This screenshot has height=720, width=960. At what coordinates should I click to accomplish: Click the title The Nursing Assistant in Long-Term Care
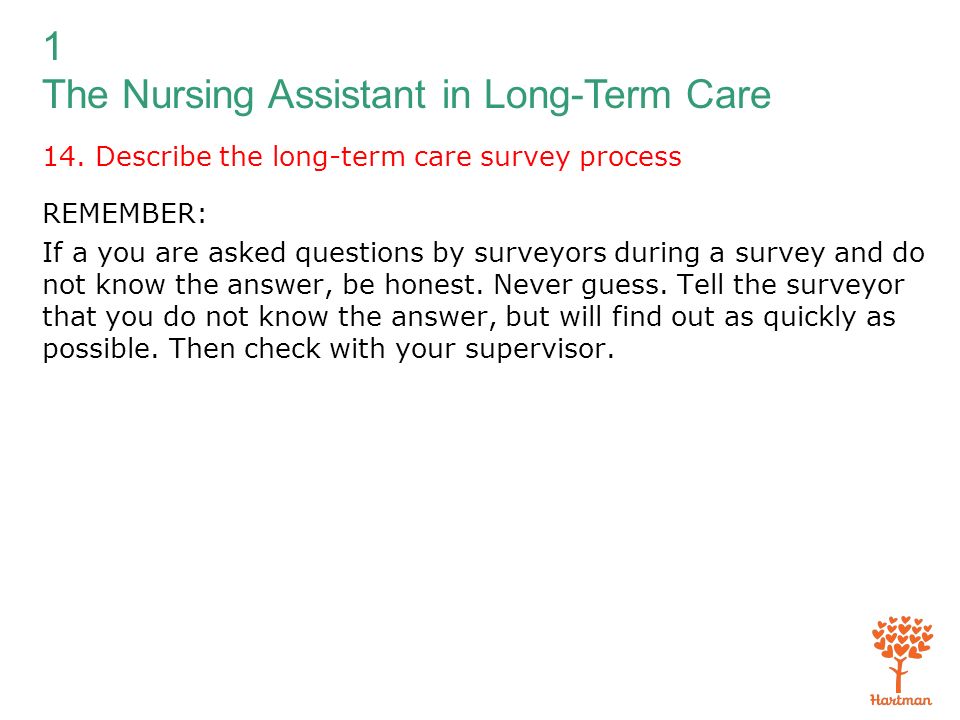(x=407, y=96)
